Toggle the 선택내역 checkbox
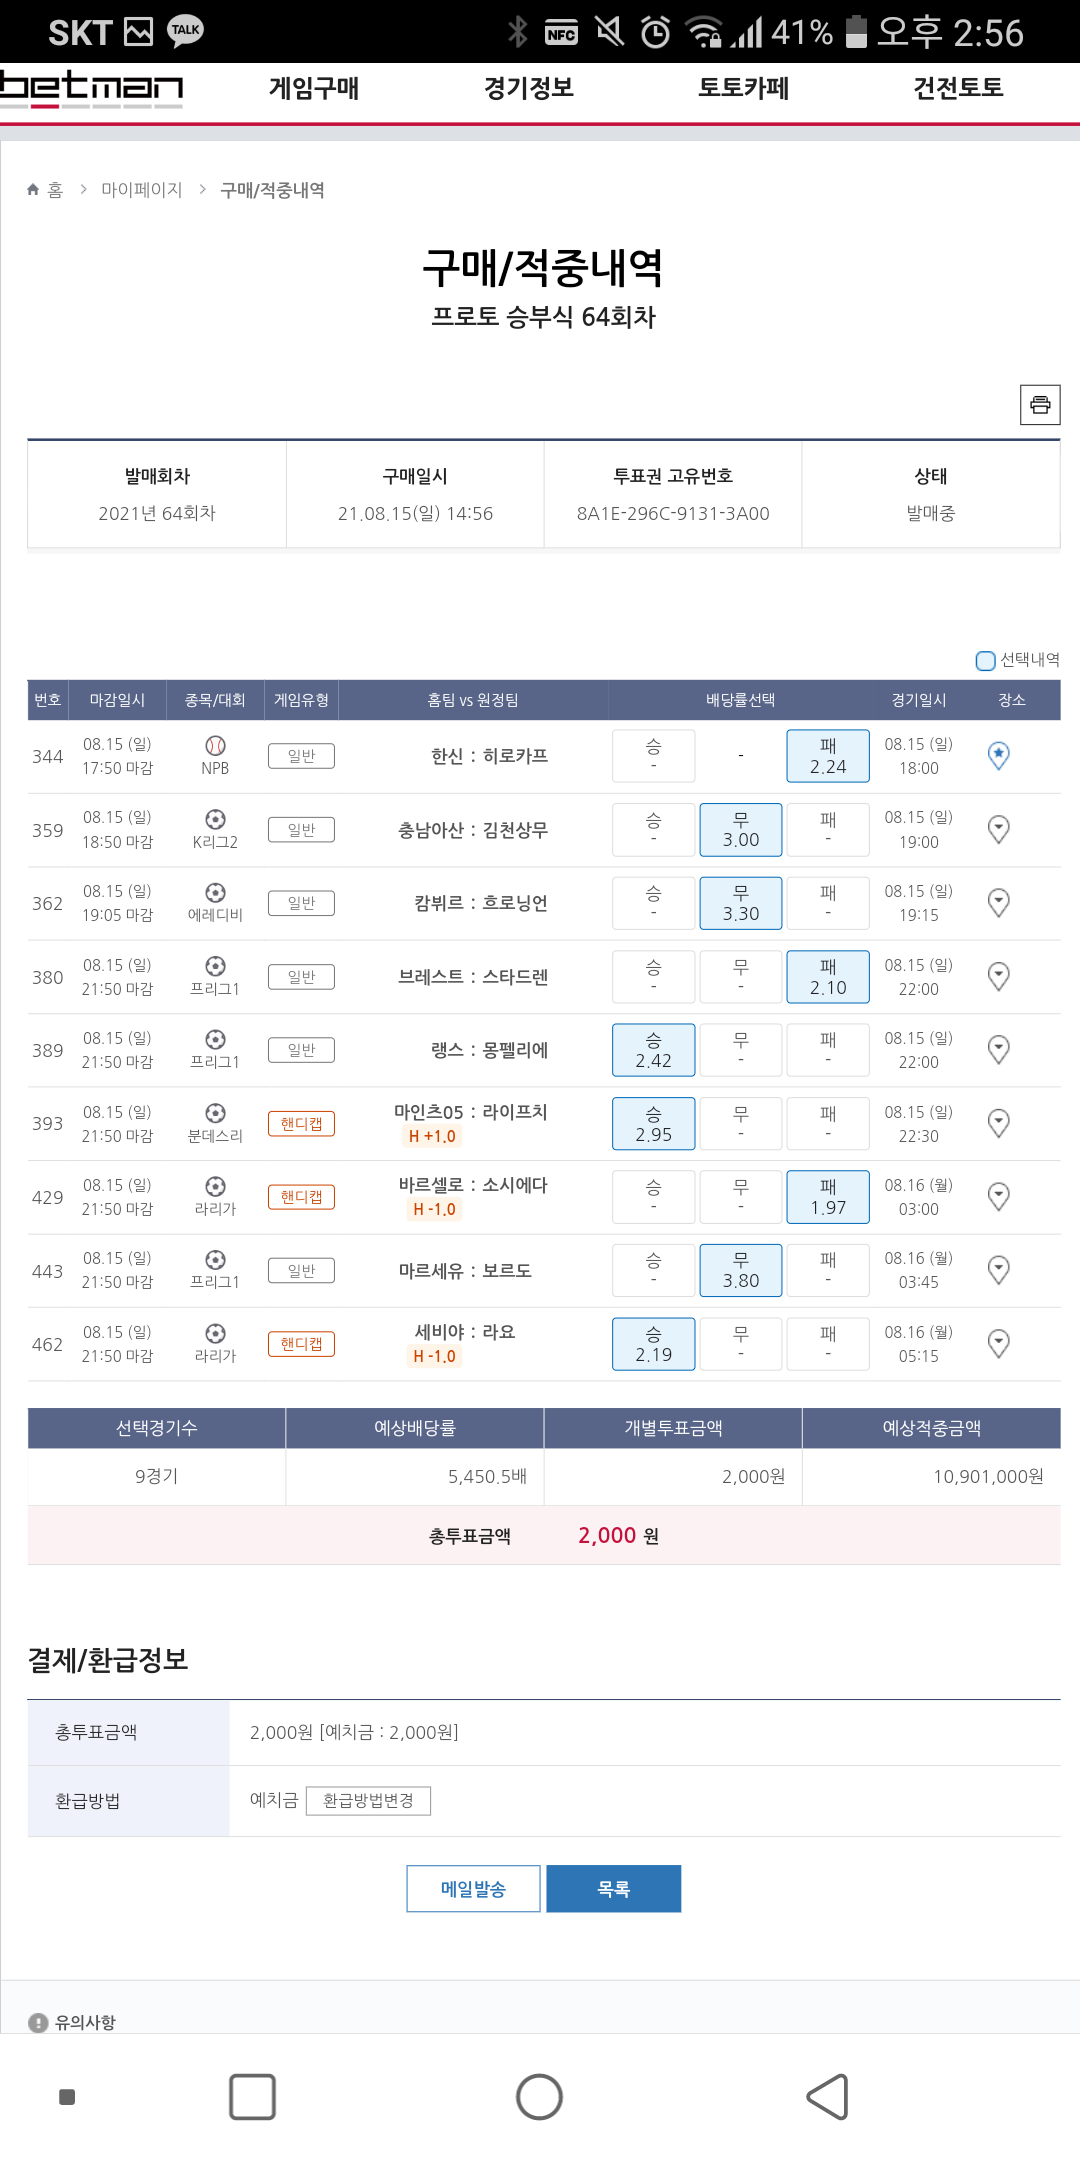1080x2160 pixels. pos(985,660)
